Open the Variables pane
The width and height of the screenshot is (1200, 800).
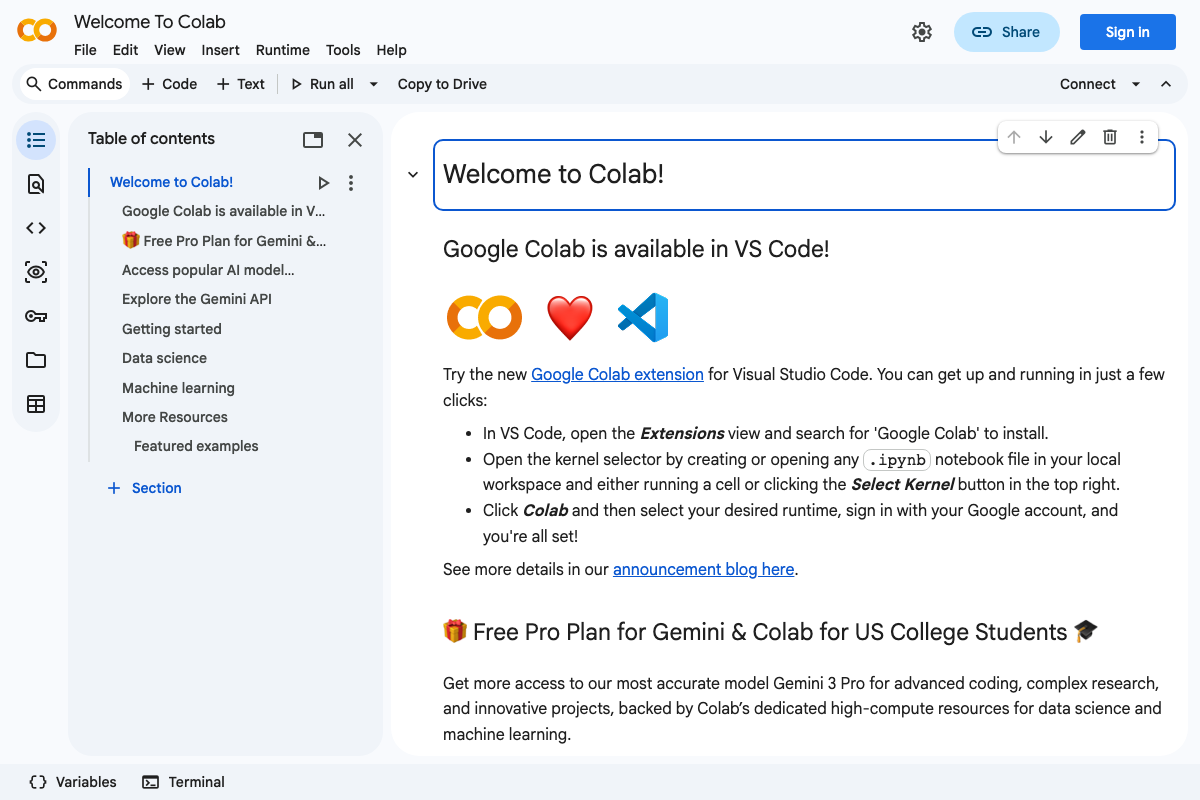71,781
